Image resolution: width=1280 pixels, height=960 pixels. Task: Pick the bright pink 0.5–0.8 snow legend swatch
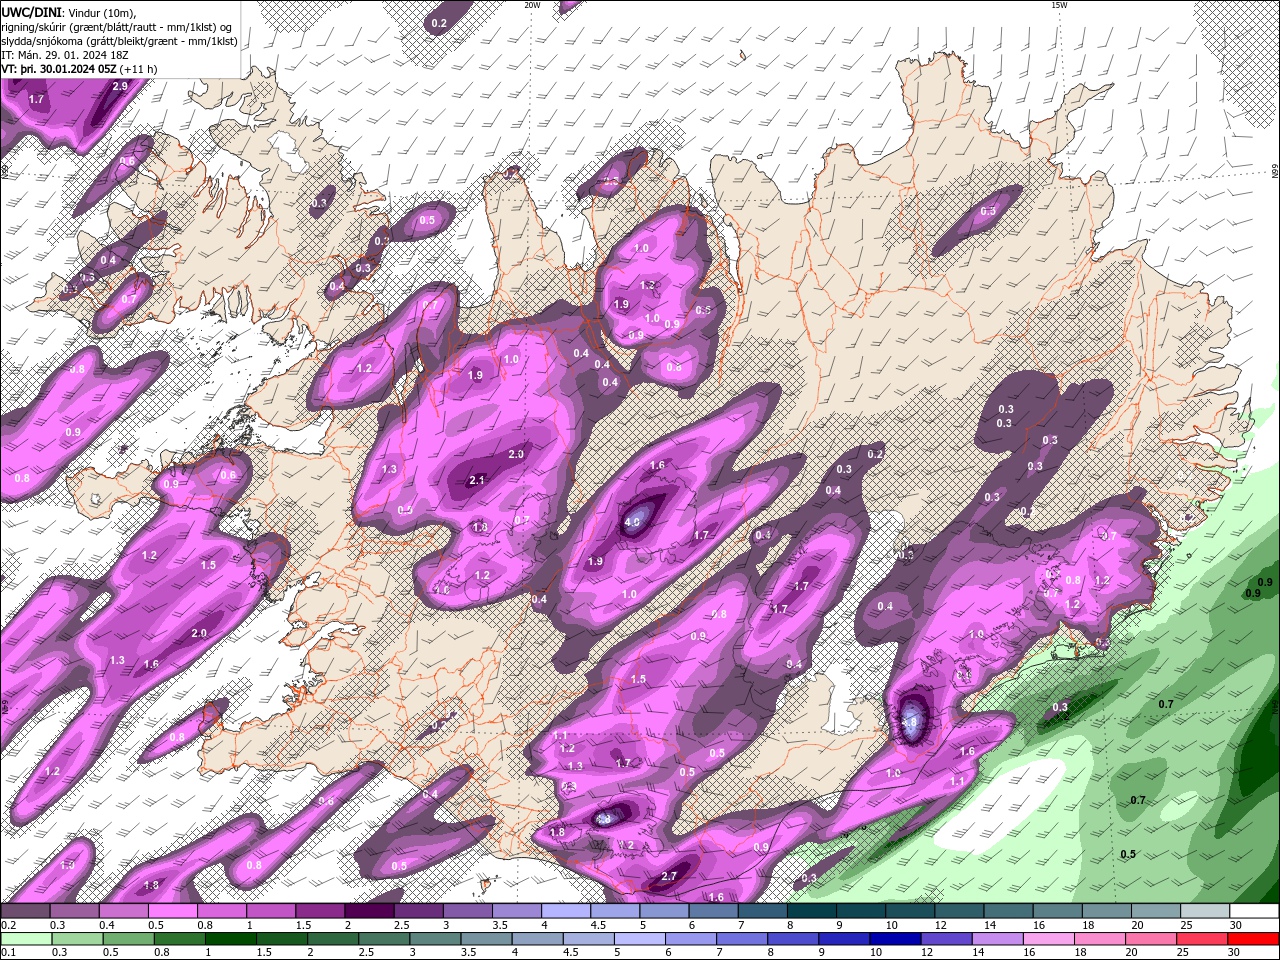[x=172, y=911]
